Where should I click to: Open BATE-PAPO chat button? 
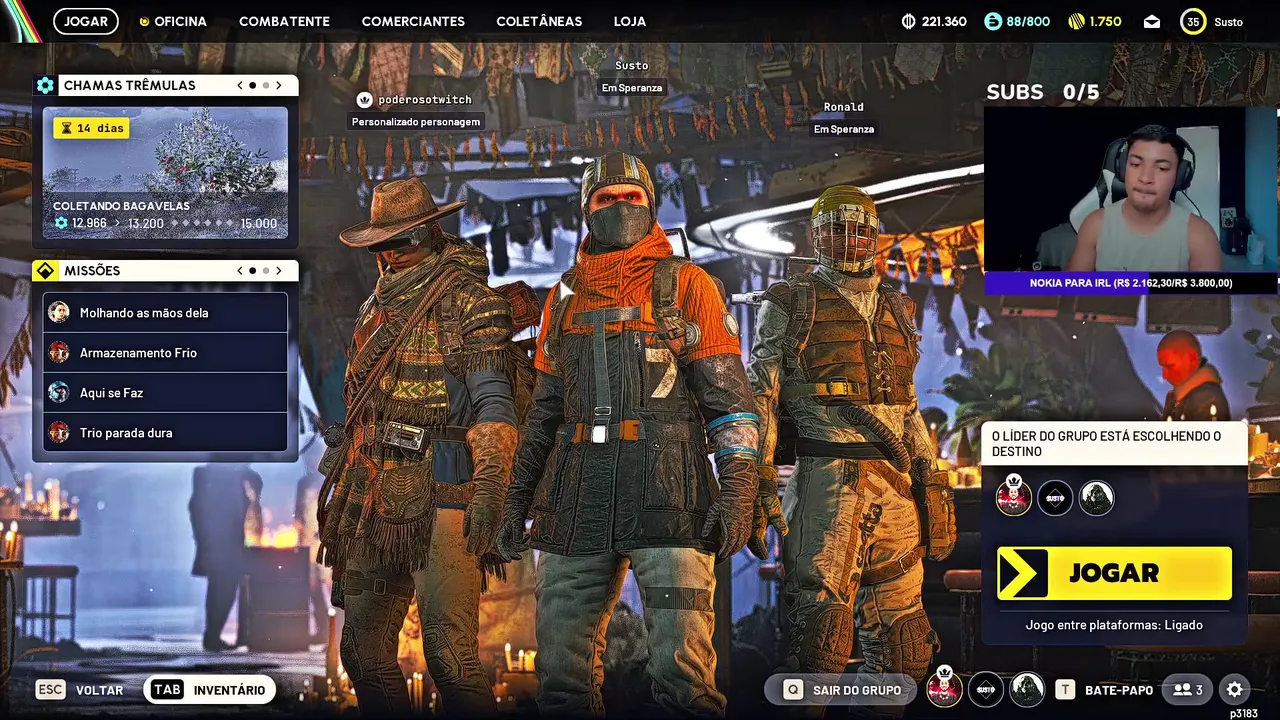coord(1105,690)
